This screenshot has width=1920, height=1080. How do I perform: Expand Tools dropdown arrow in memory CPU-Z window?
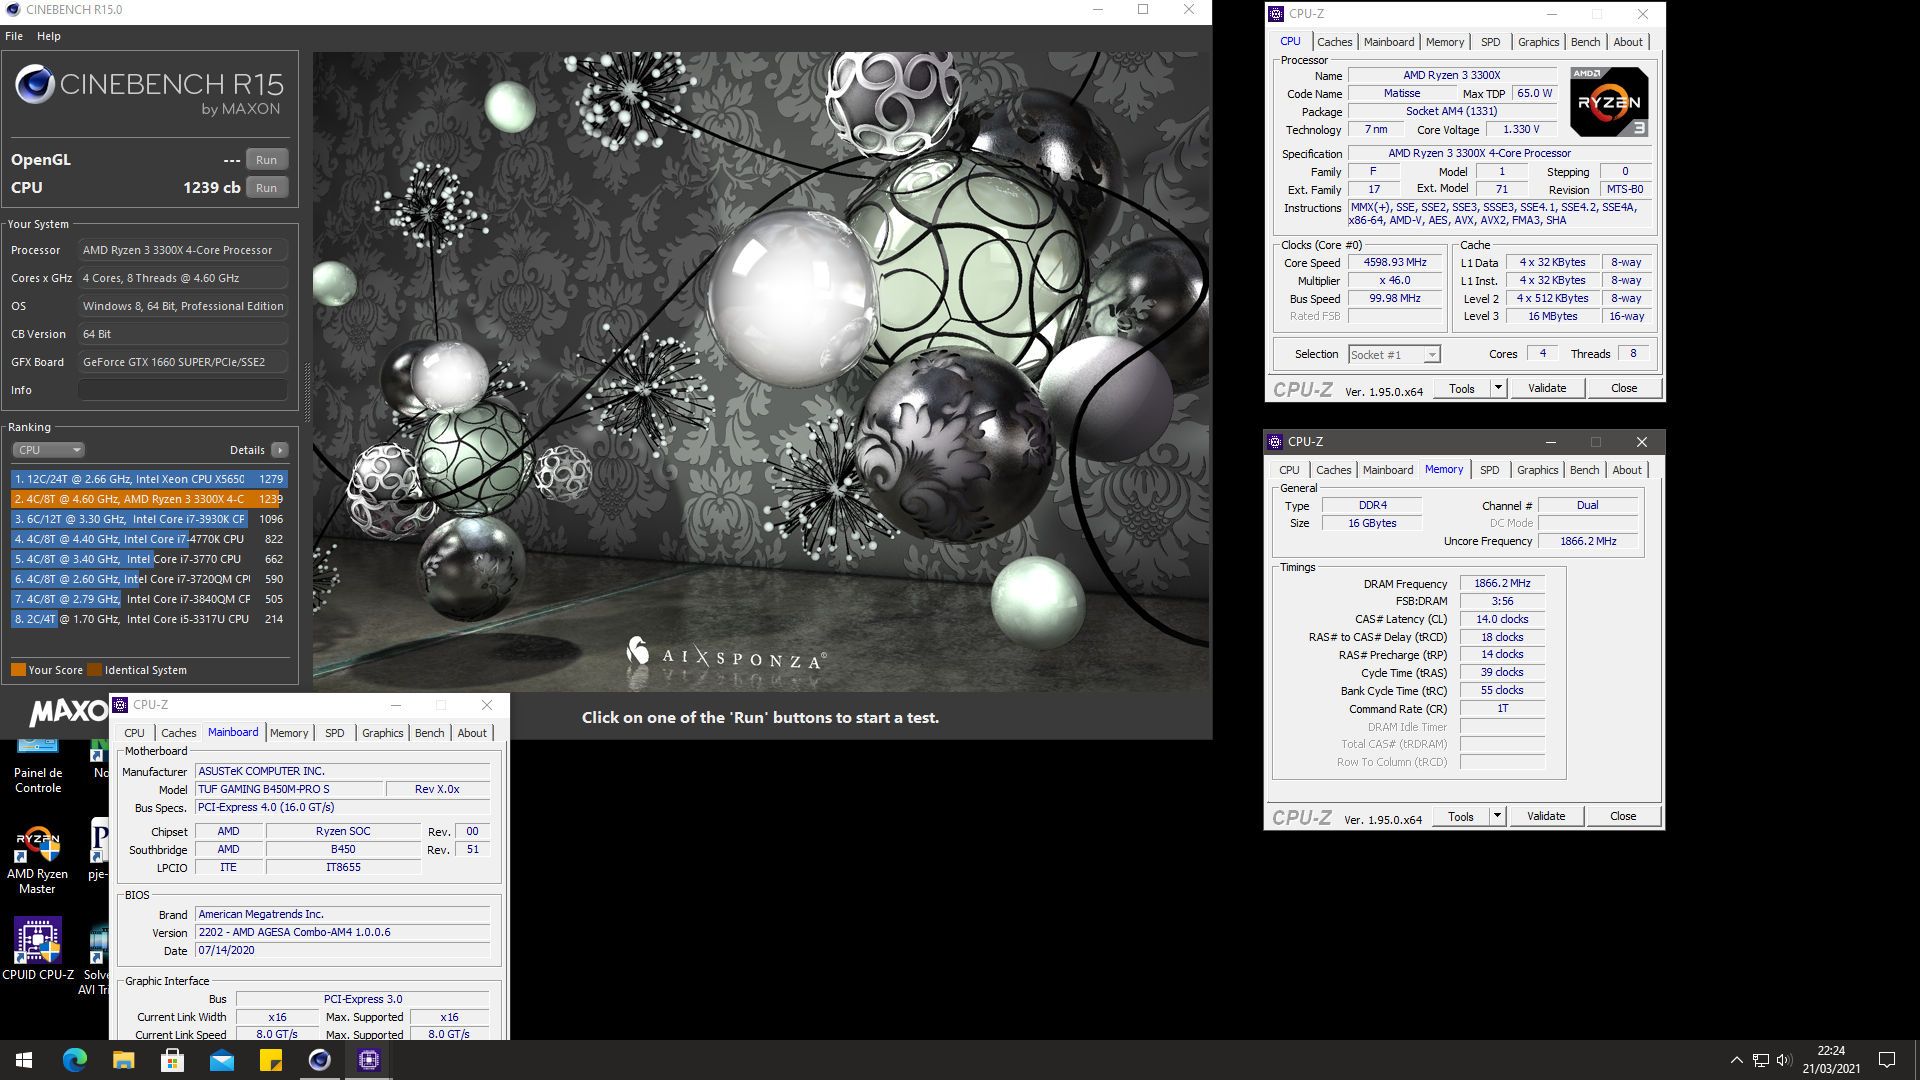tap(1497, 816)
